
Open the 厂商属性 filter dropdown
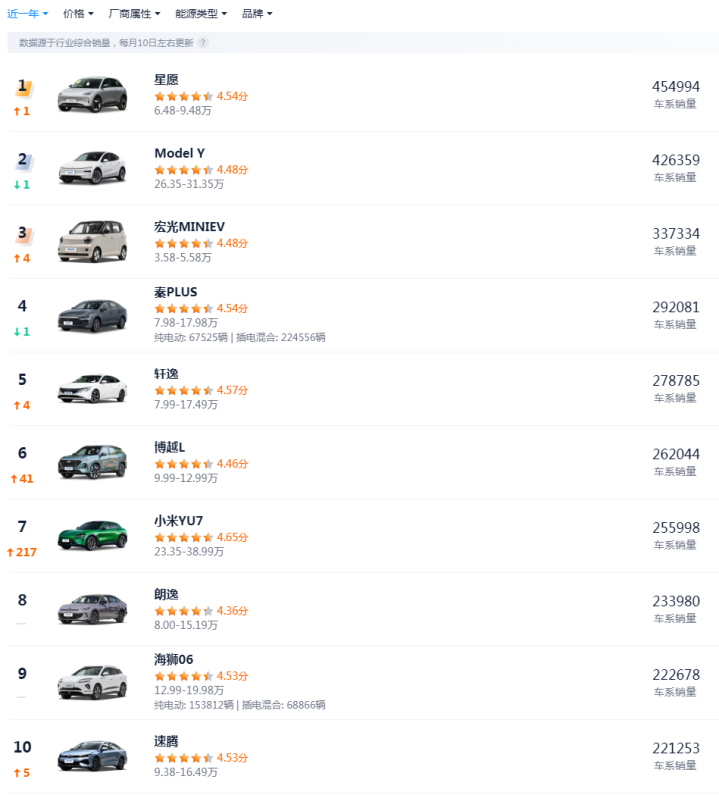coord(134,14)
